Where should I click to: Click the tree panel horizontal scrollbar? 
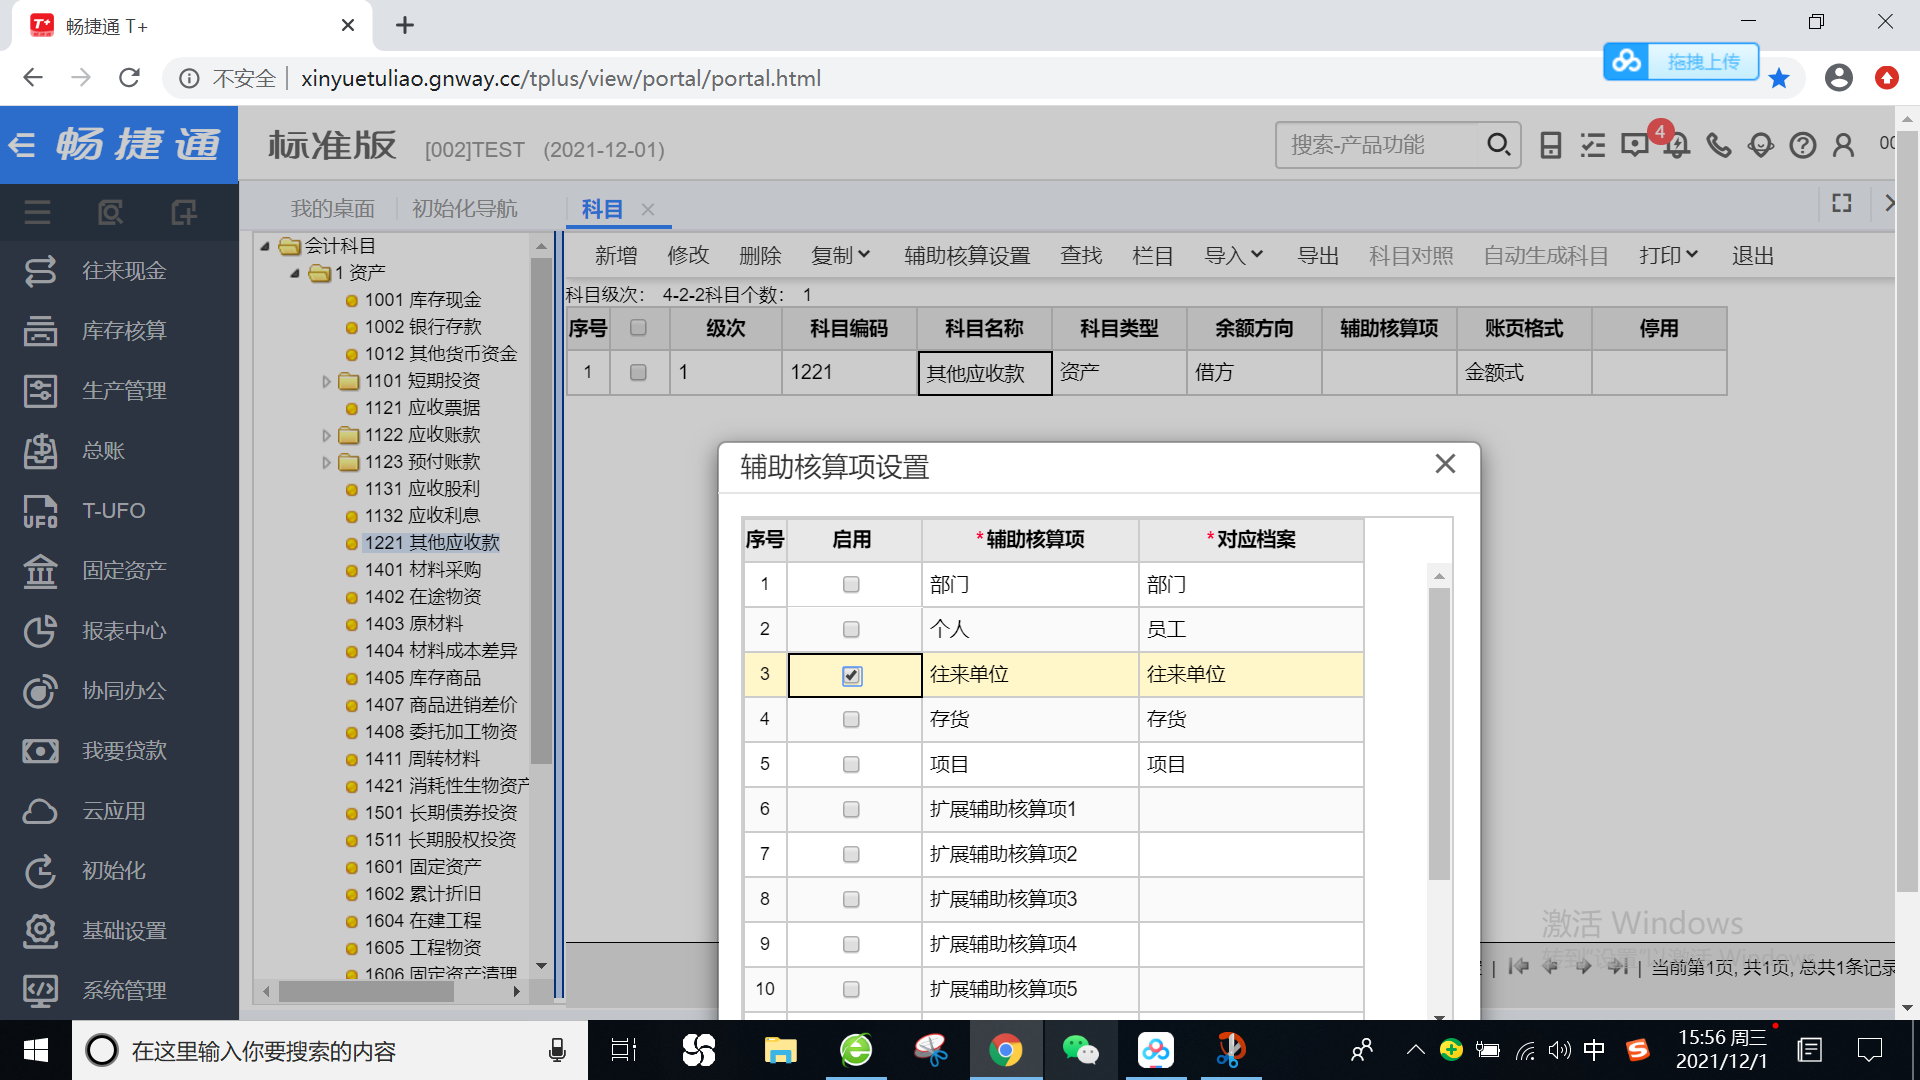pyautogui.click(x=366, y=992)
